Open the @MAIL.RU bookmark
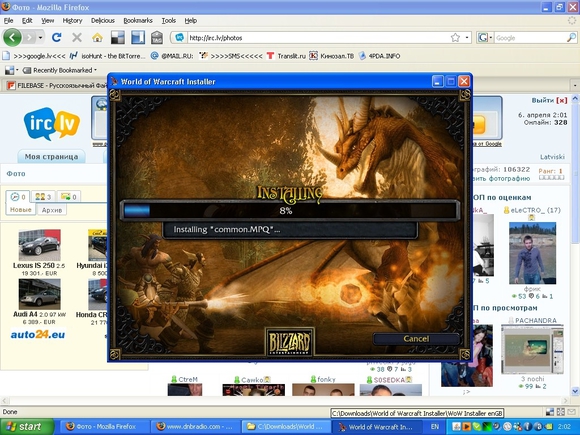 click(172, 56)
